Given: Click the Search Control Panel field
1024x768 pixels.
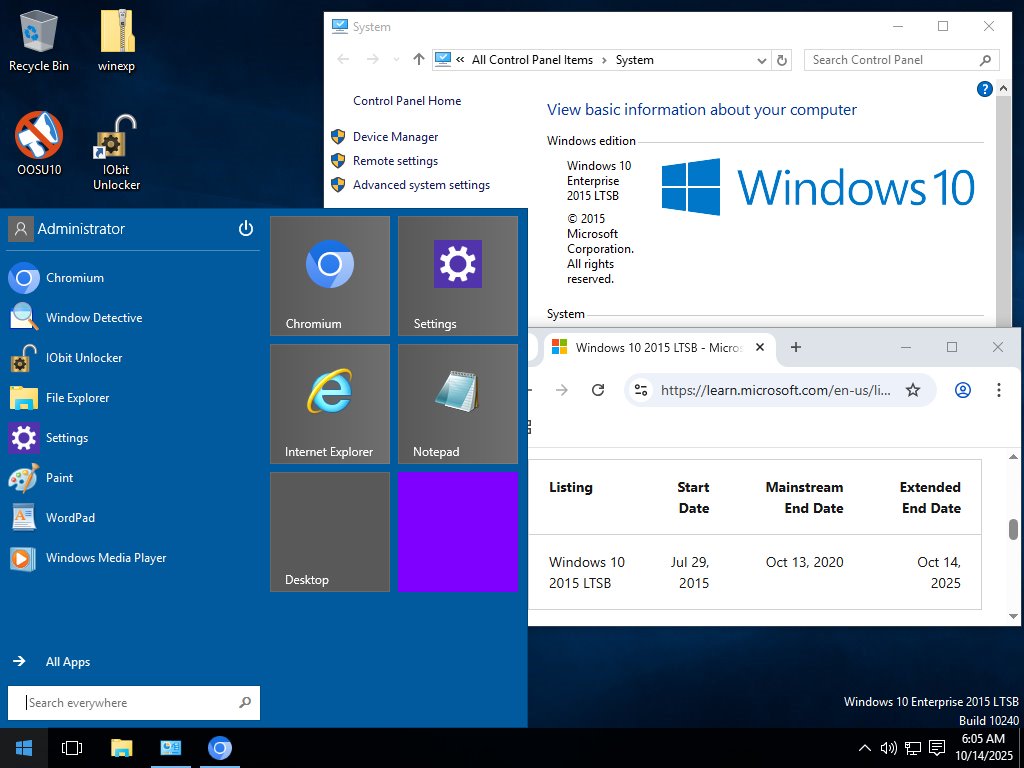Looking at the screenshot, I should tap(901, 60).
